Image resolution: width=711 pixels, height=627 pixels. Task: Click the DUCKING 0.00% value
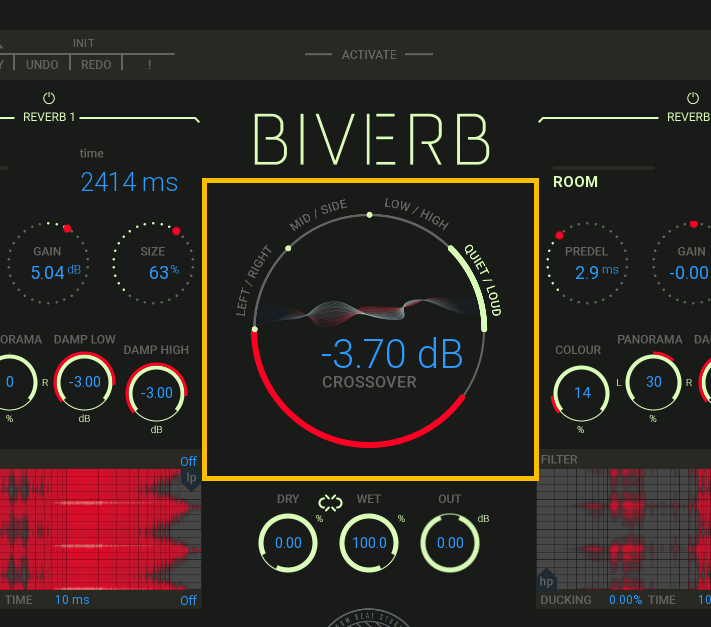point(625,600)
